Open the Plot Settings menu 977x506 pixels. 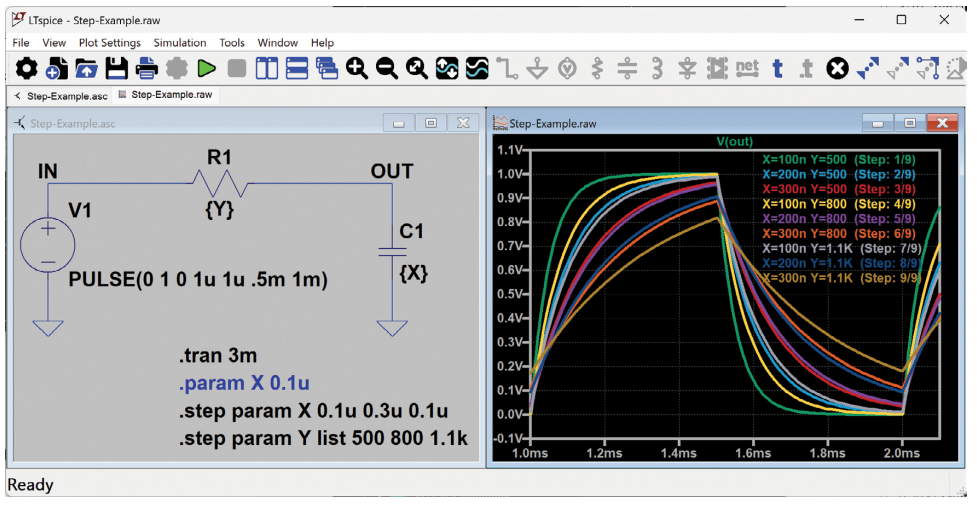pyautogui.click(x=110, y=42)
